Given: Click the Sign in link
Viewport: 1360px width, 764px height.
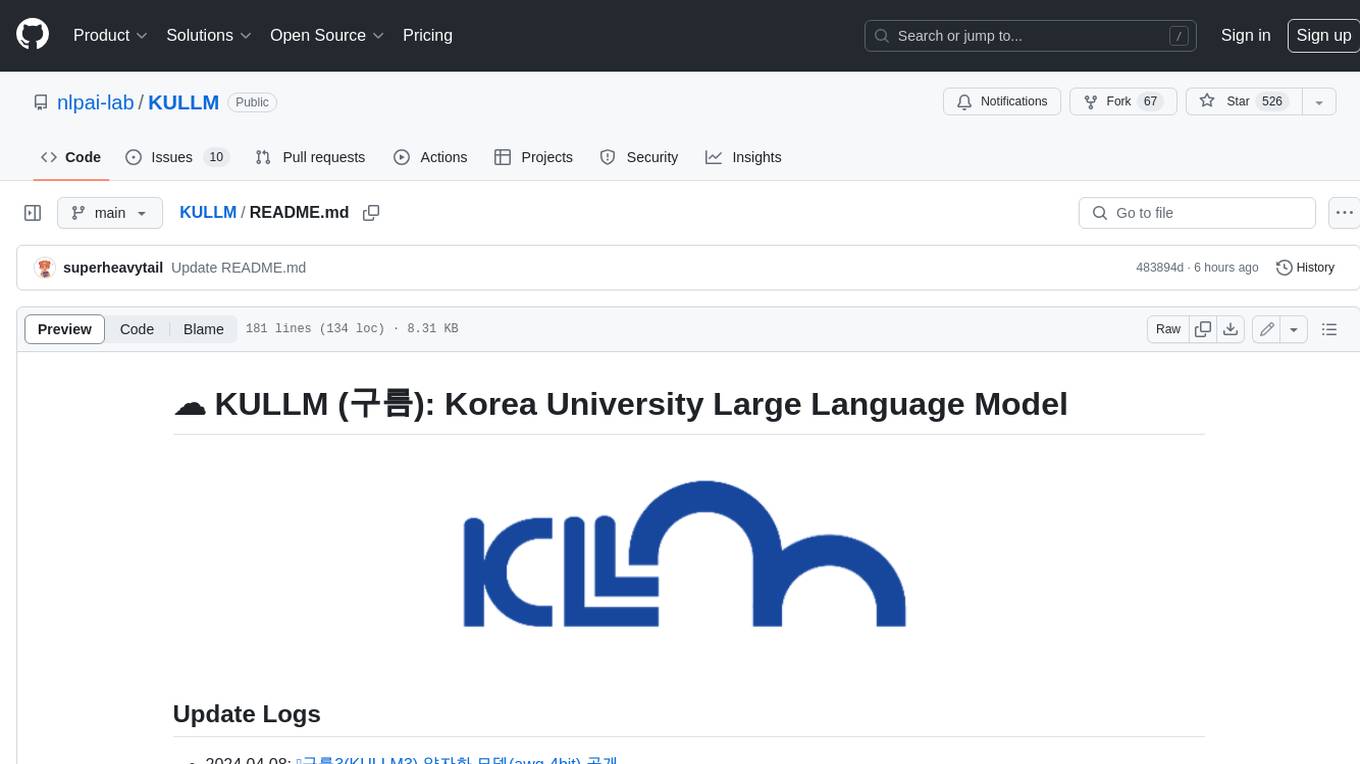Looking at the screenshot, I should click(1245, 35).
